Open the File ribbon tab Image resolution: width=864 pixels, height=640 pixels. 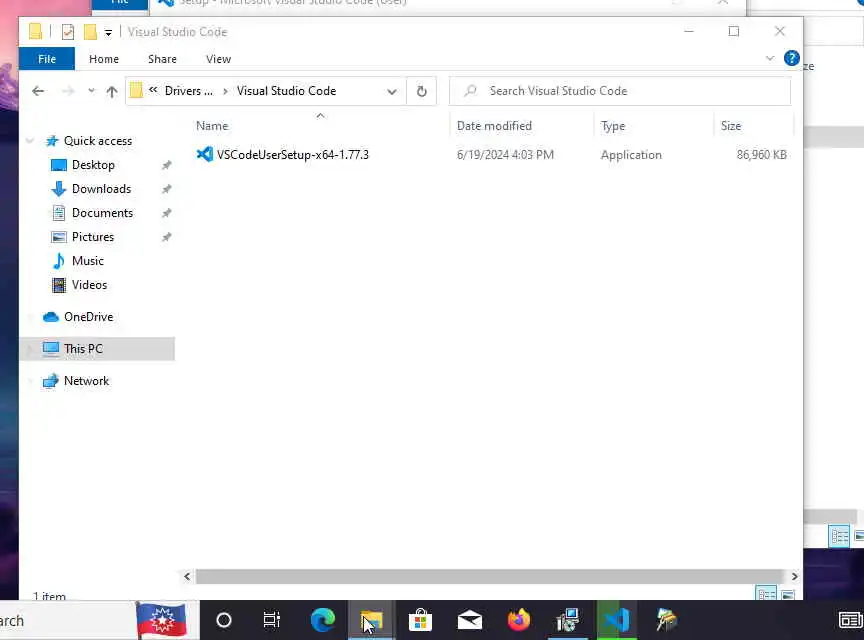(x=47, y=59)
